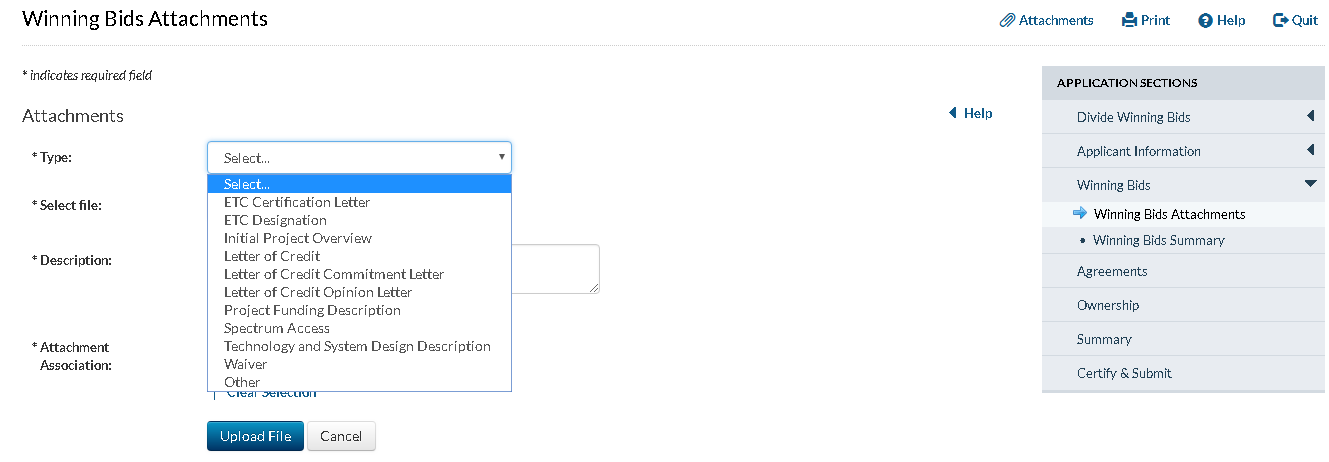Pick Spectrum Access from the list
1329x462 pixels.
pyautogui.click(x=277, y=328)
